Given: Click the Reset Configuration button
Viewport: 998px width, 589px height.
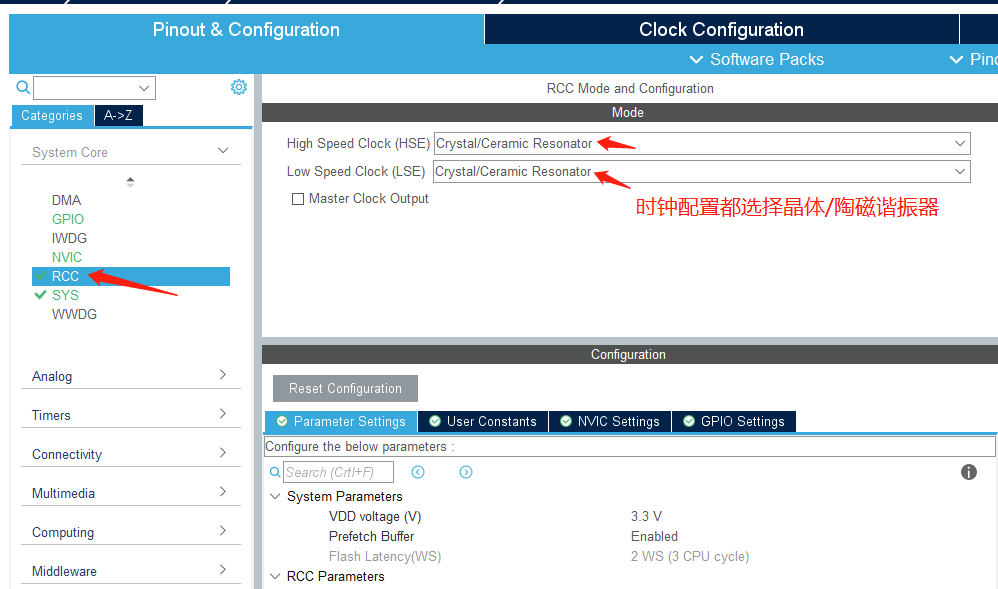Looking at the screenshot, I should click(x=345, y=388).
